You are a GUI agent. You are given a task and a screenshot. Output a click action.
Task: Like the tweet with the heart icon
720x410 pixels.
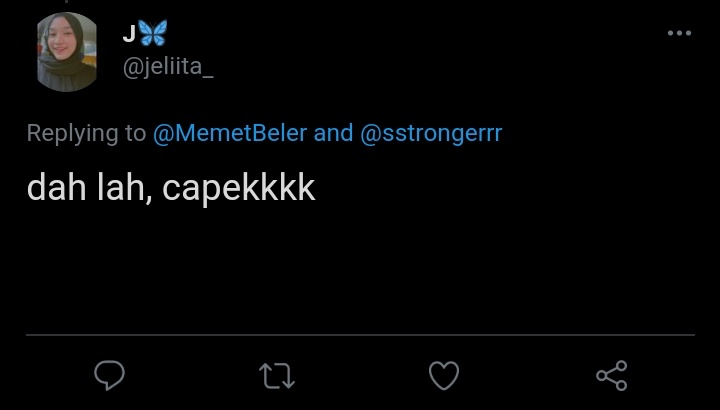(x=443, y=376)
